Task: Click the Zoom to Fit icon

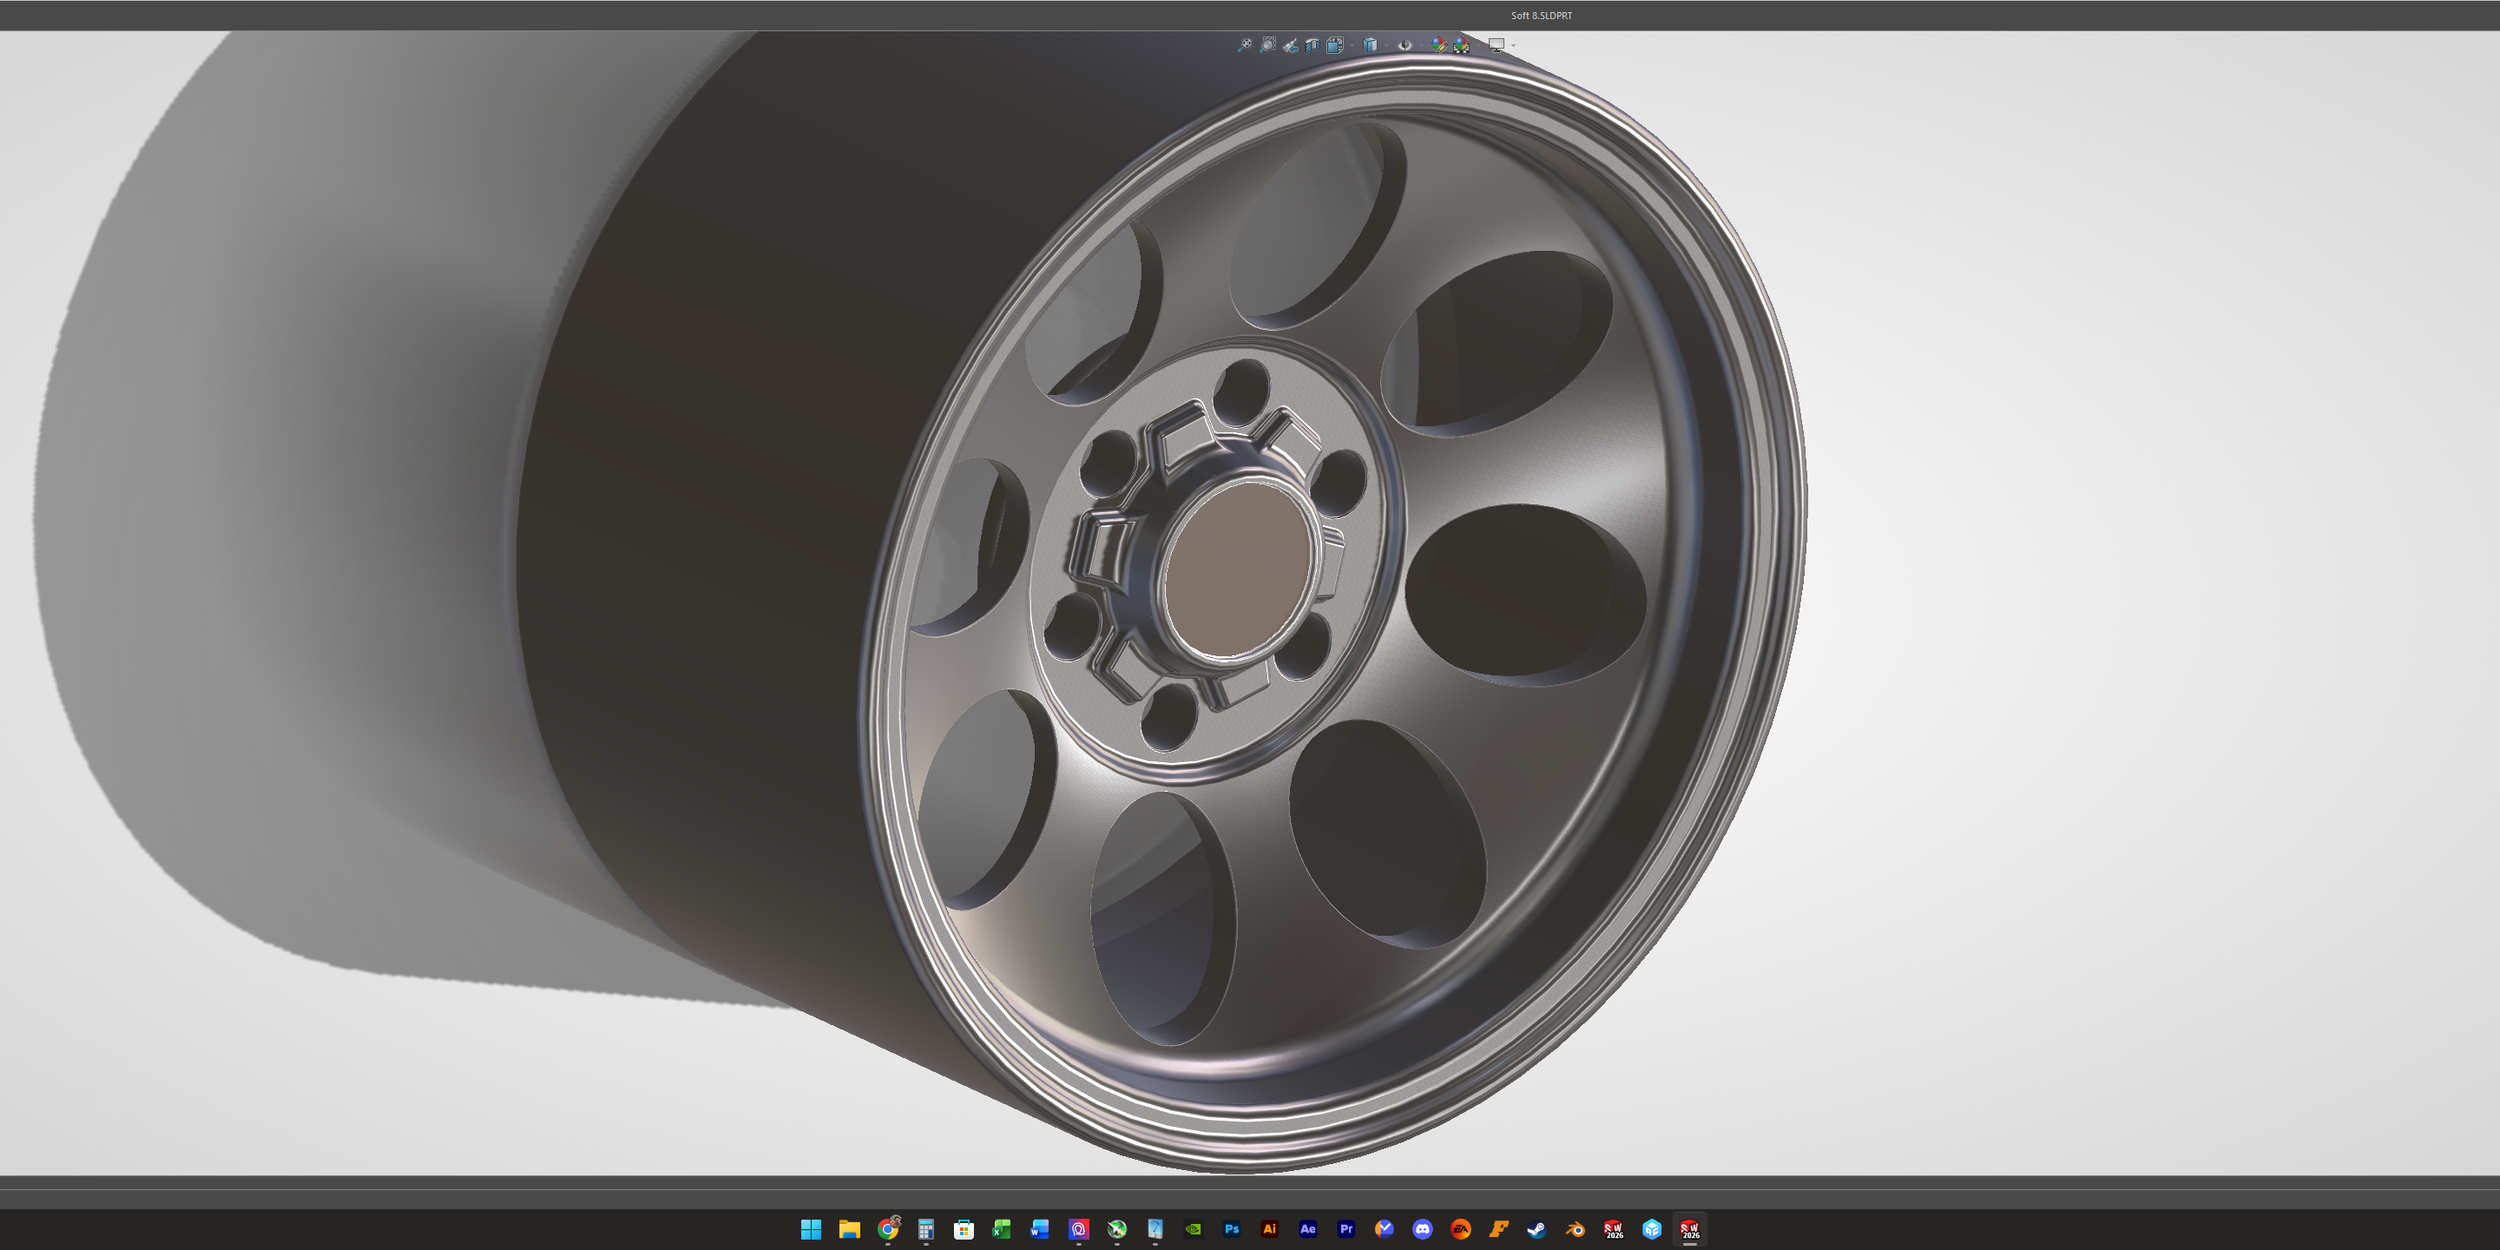Action: pos(1245,45)
